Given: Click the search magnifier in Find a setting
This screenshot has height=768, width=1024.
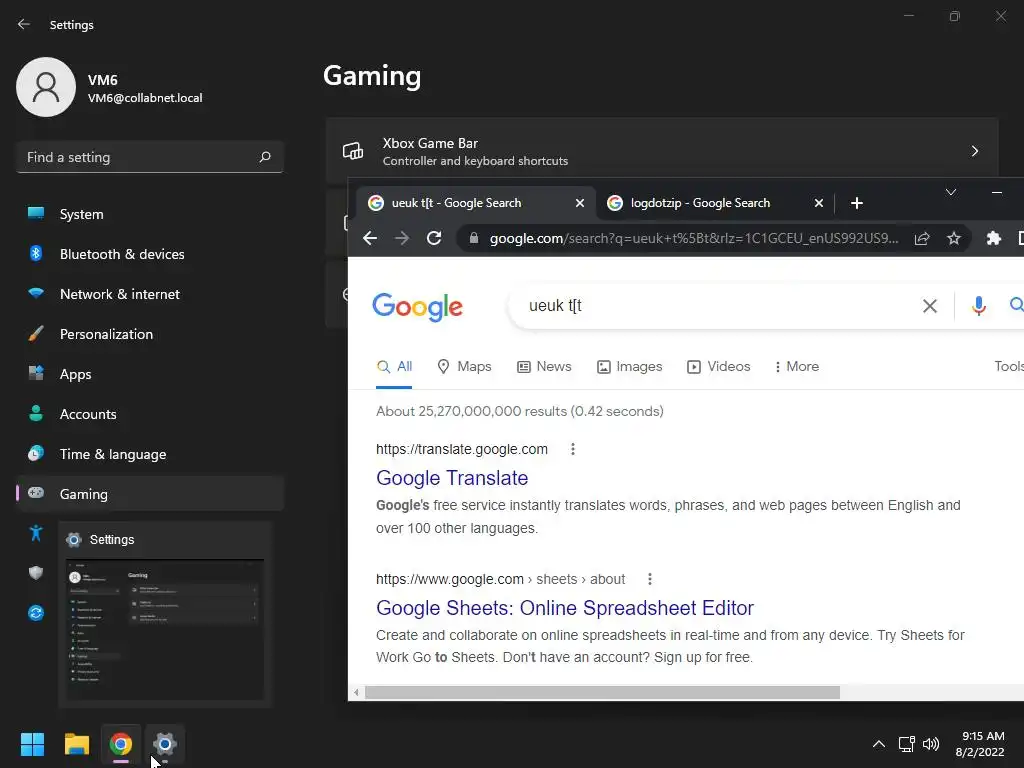Looking at the screenshot, I should click(264, 157).
